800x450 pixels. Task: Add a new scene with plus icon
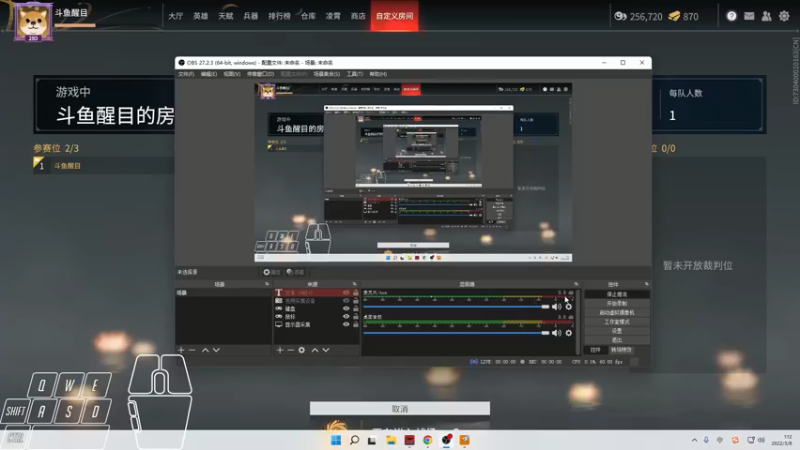coord(181,350)
